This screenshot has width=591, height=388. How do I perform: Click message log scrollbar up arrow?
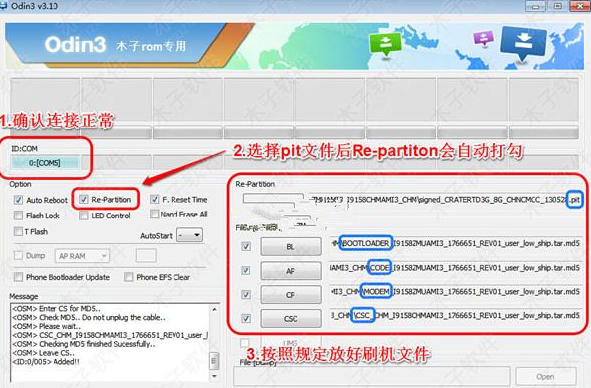tap(214, 310)
